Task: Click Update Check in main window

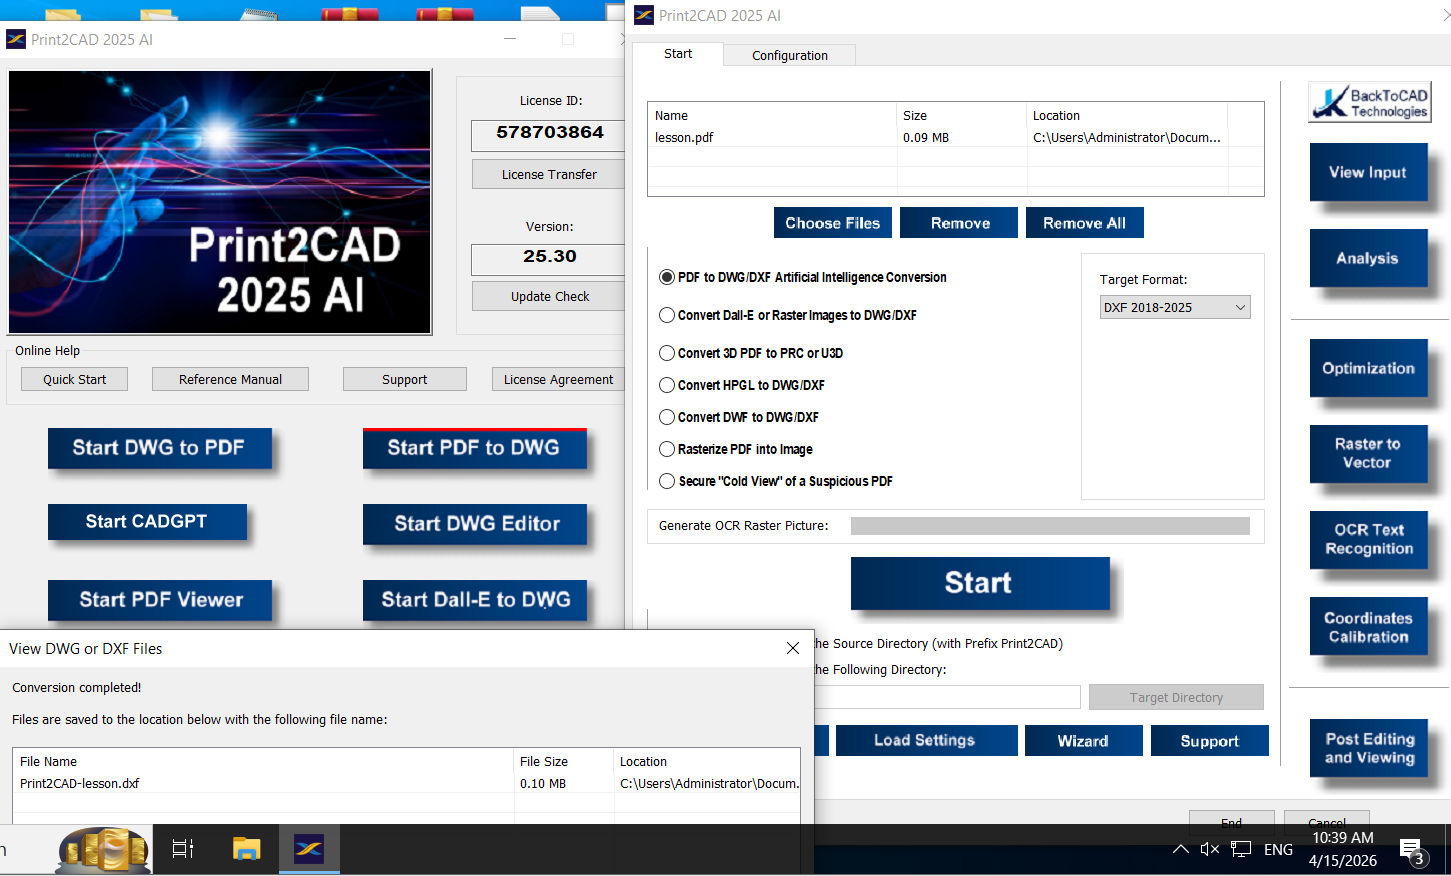Action: [549, 296]
